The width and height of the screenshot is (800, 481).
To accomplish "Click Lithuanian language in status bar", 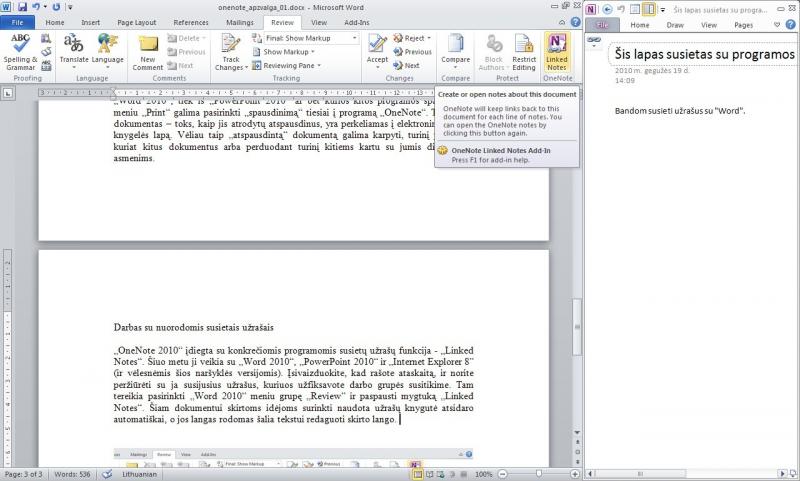I will [x=139, y=474].
